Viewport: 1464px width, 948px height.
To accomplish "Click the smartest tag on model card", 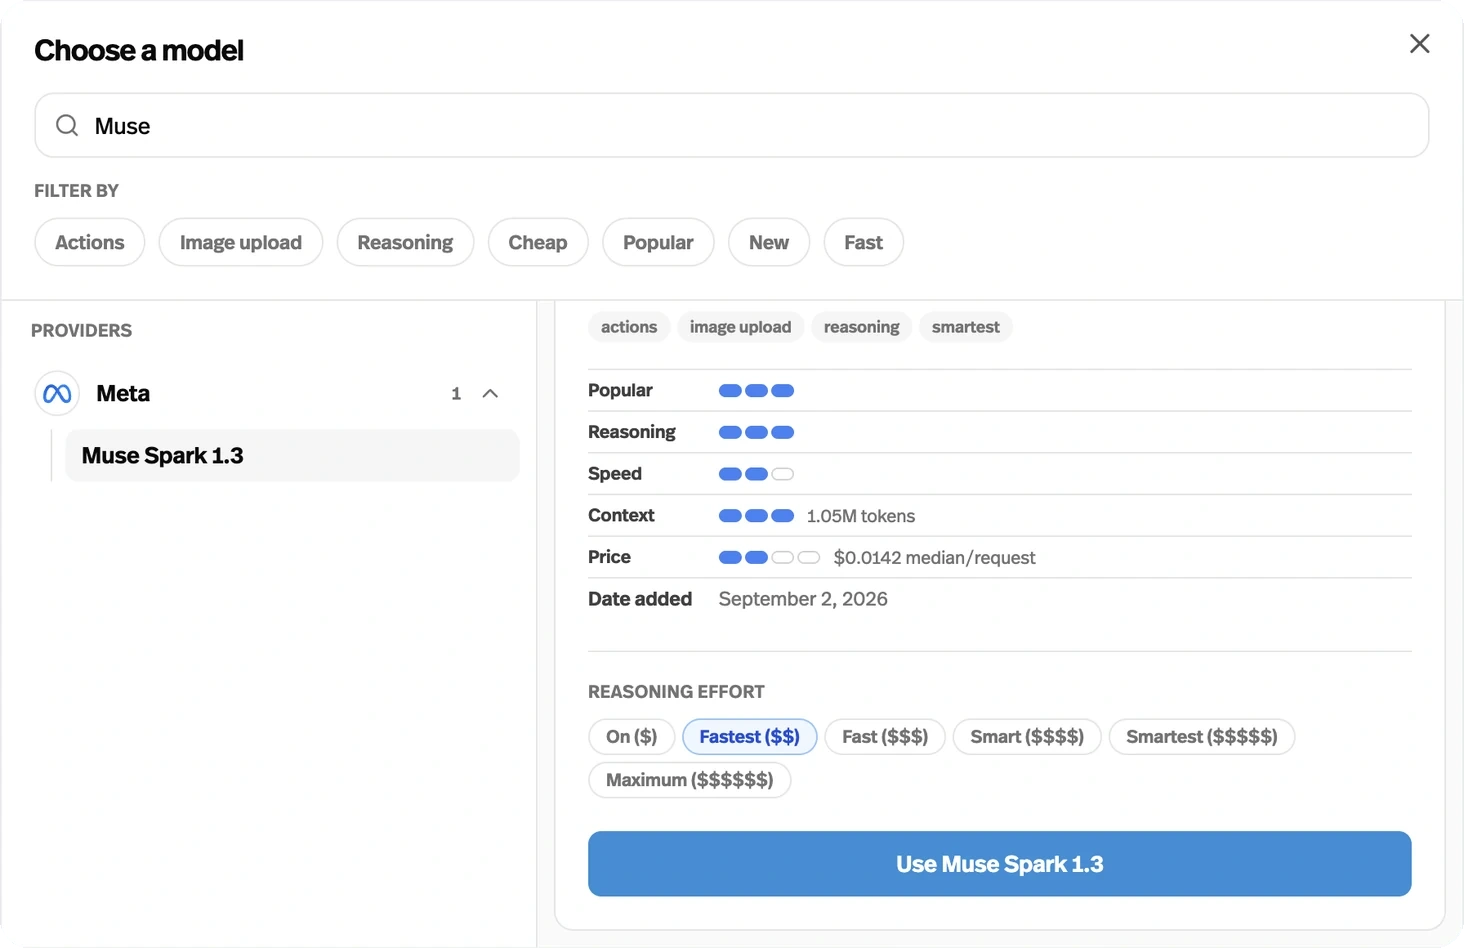I will click(x=966, y=327).
